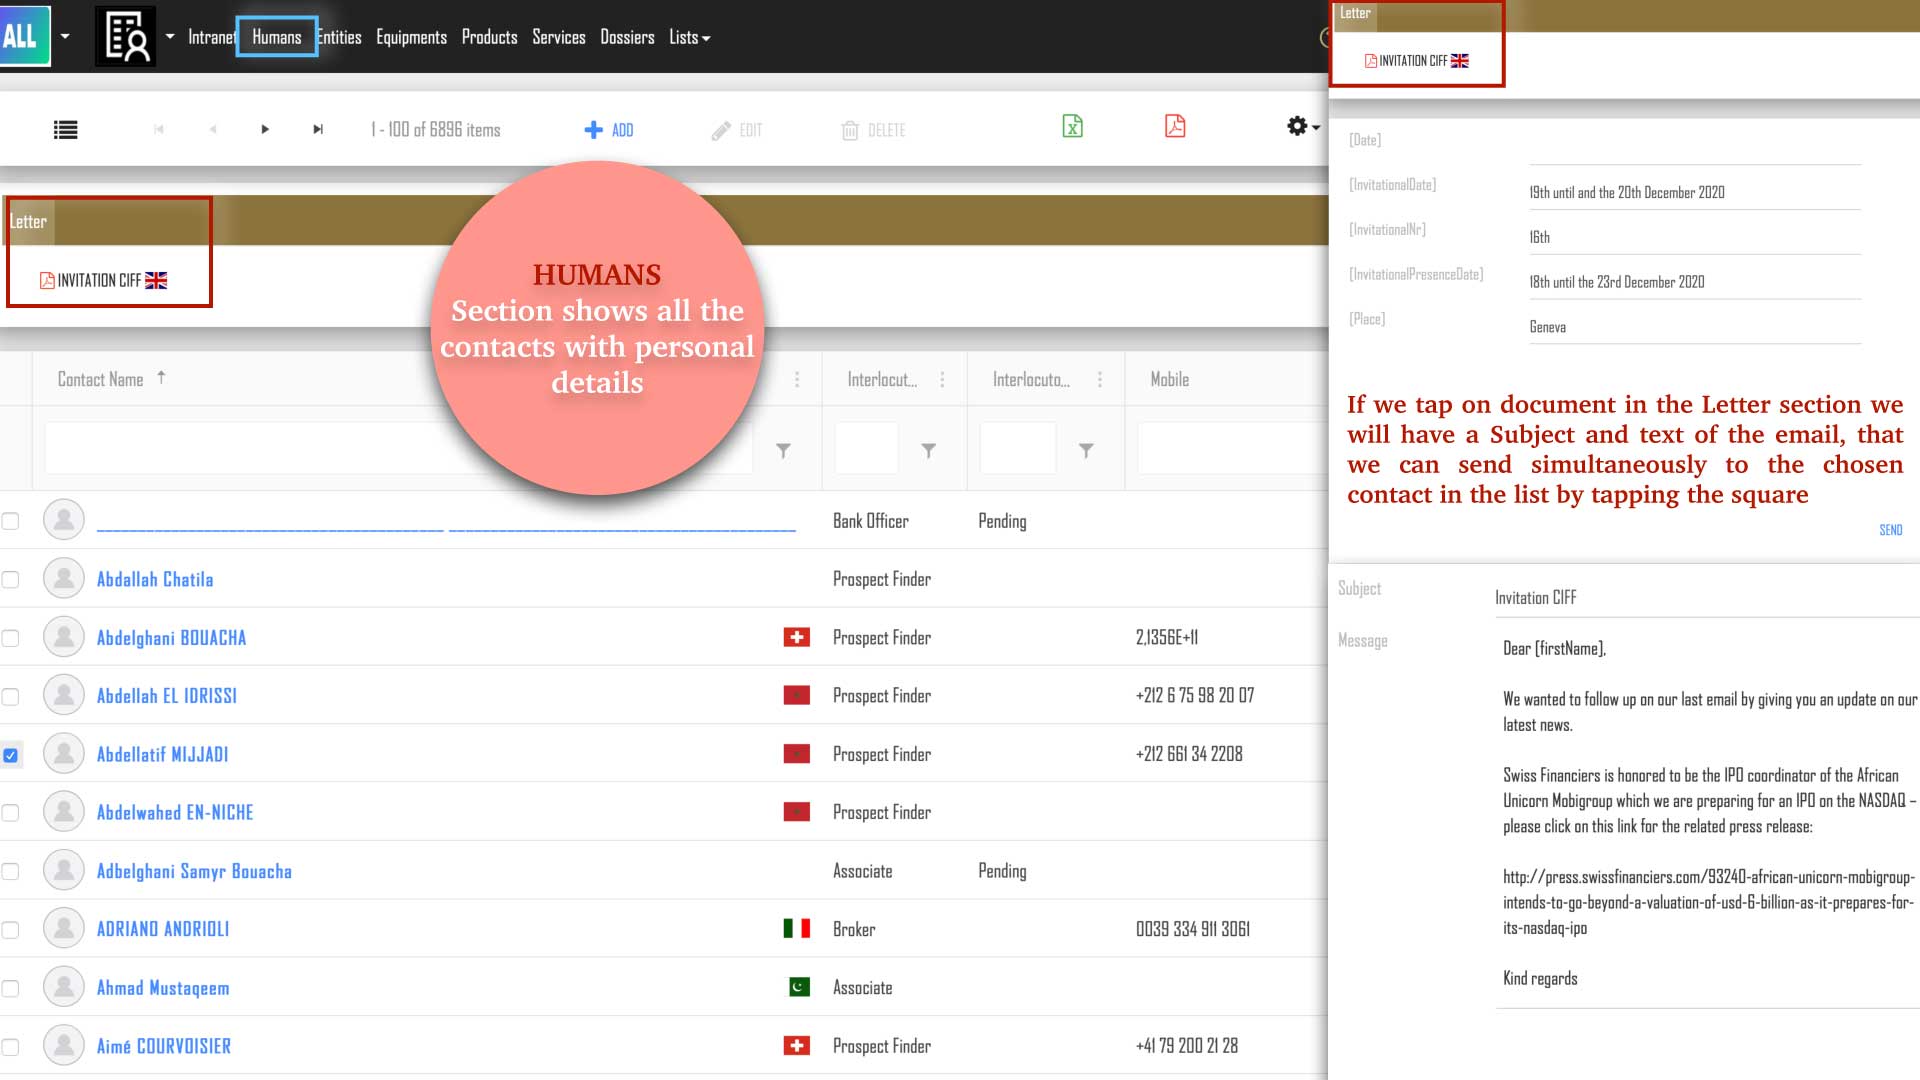Switch to the Entities tab

pyautogui.click(x=339, y=38)
